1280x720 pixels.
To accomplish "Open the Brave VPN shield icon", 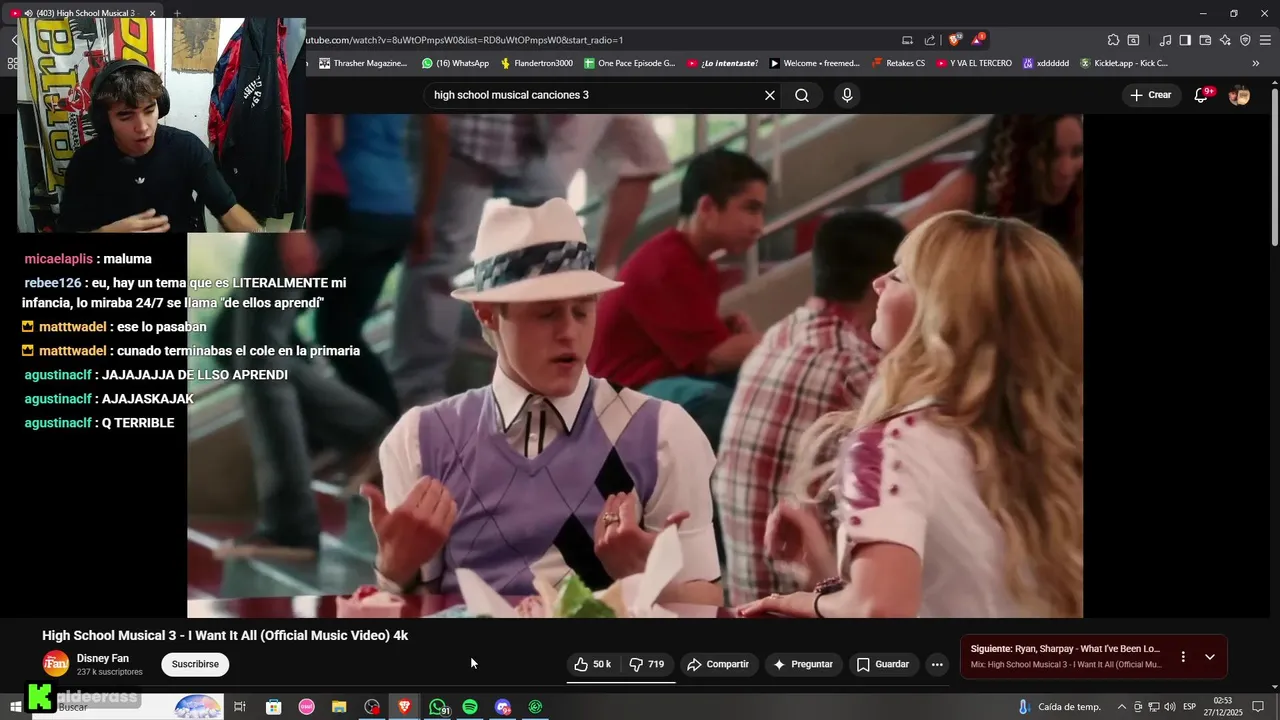I will 1245,40.
